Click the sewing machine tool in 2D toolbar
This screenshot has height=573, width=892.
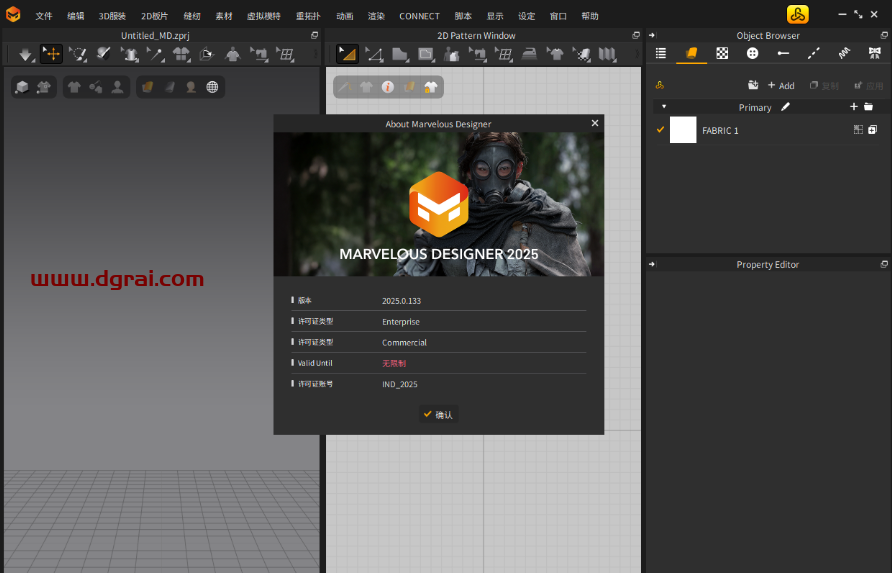477,54
